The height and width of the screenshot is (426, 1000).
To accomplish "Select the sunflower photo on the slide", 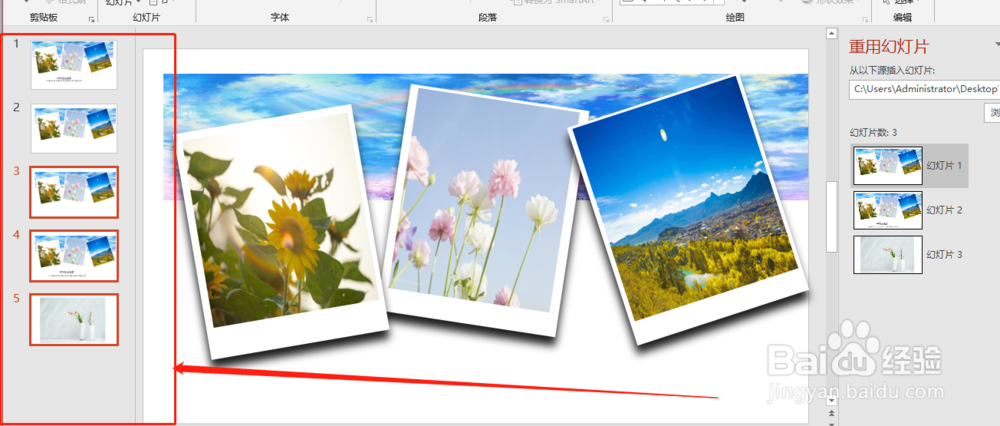I will [283, 233].
